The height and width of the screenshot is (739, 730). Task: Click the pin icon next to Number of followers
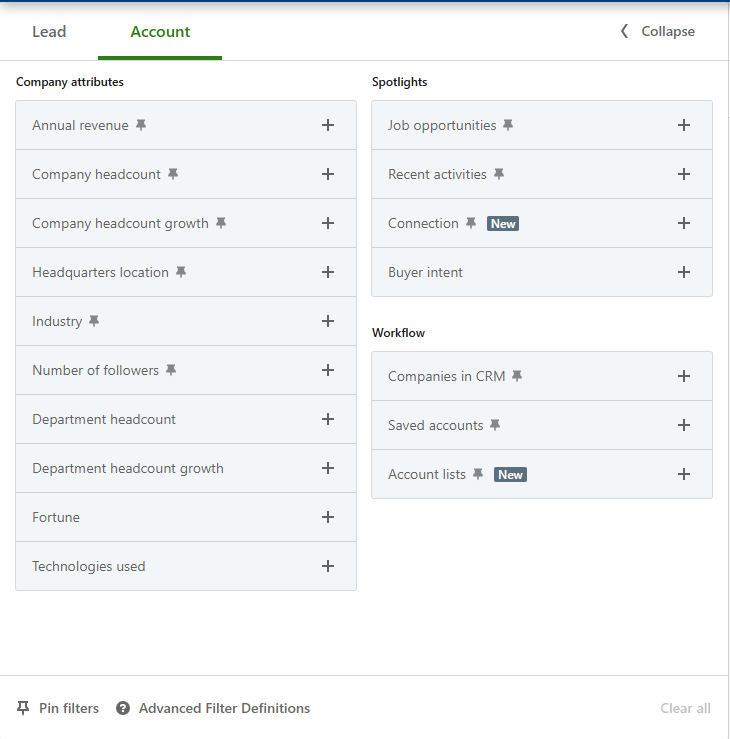[x=171, y=370]
